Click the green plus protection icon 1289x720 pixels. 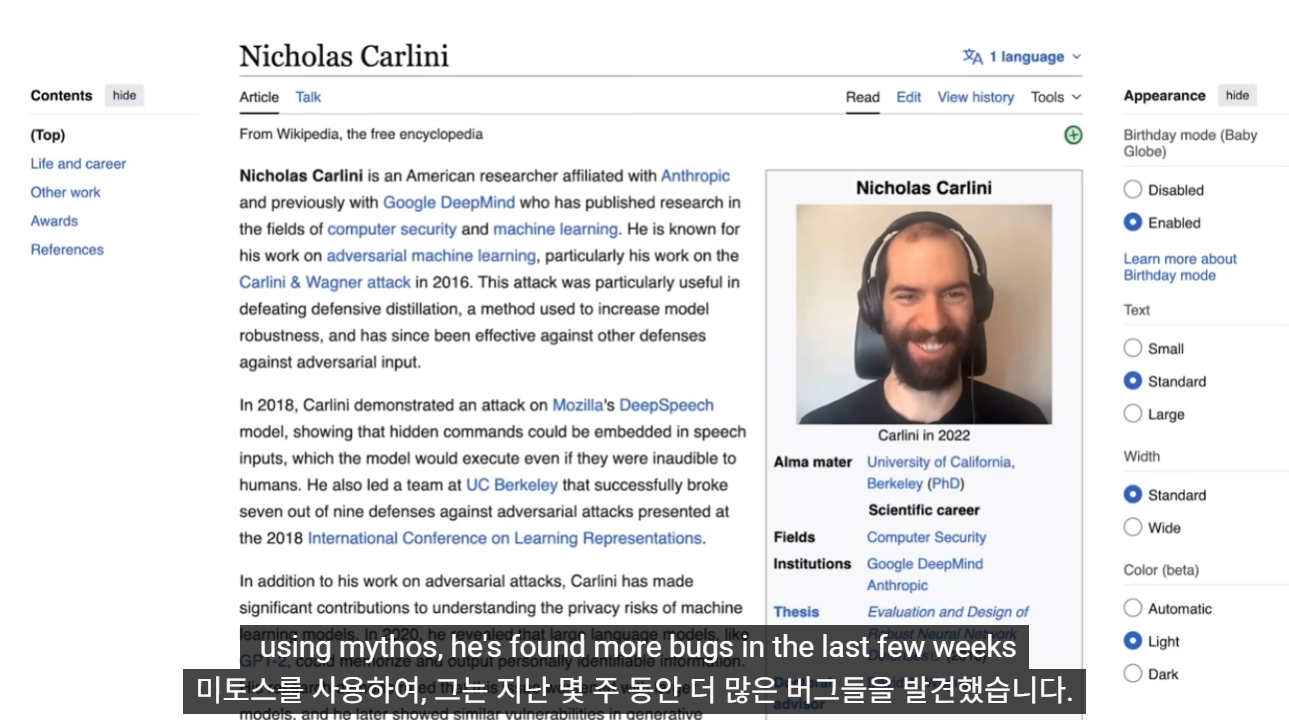coord(1073,135)
